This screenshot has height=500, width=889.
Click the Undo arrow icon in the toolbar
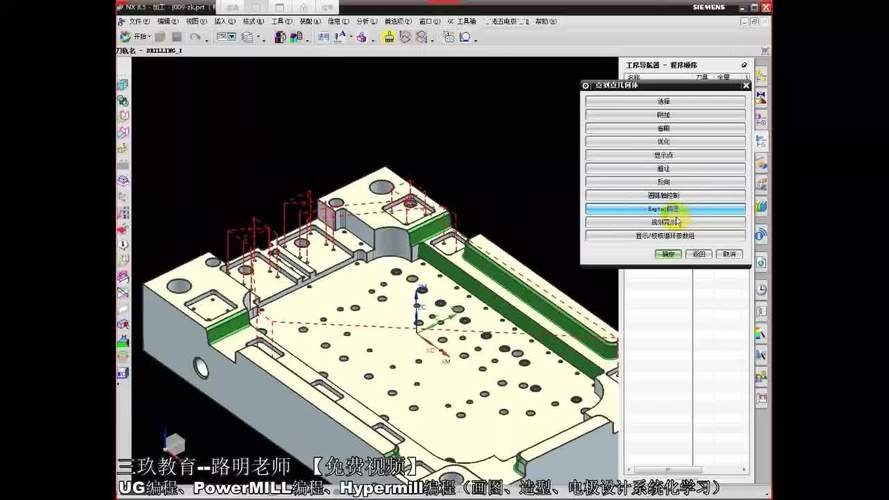(x=195, y=37)
